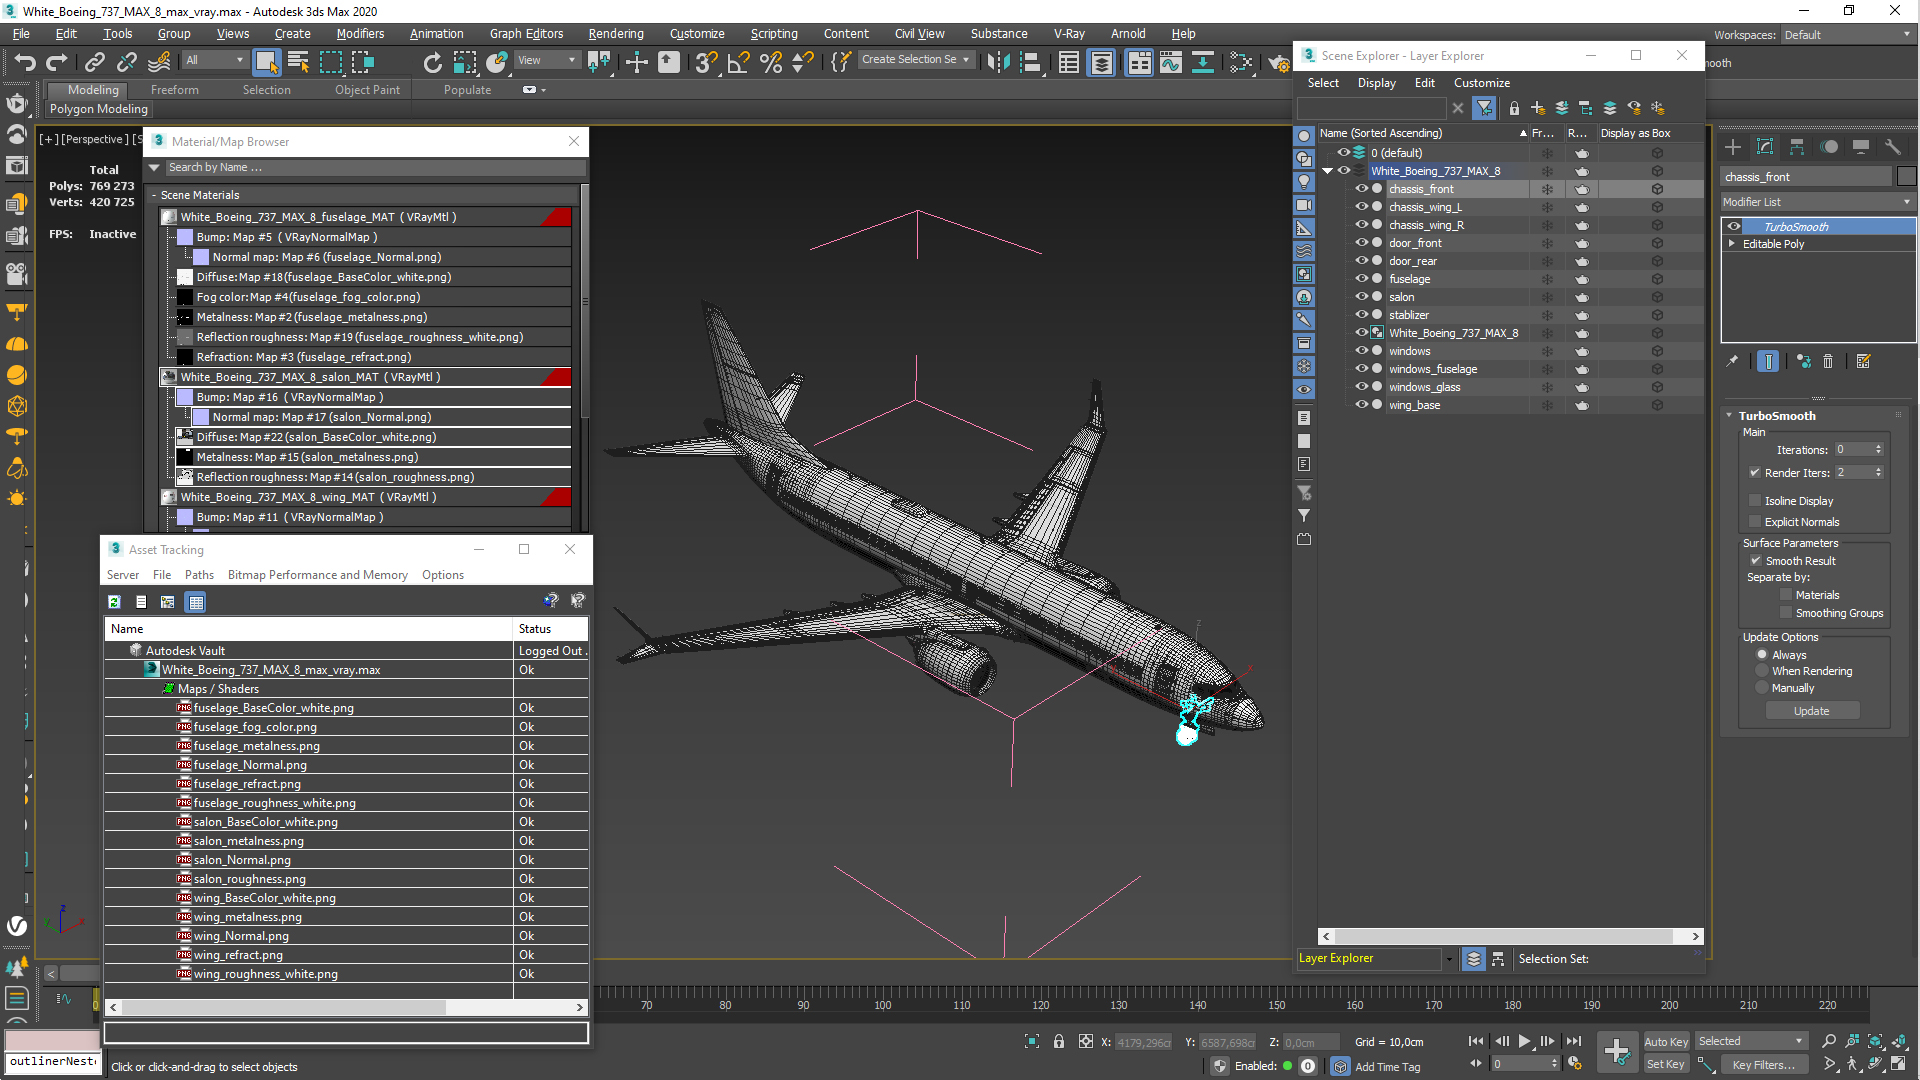
Task: Uncheck the Smooth Result option
Action: (x=1755, y=561)
